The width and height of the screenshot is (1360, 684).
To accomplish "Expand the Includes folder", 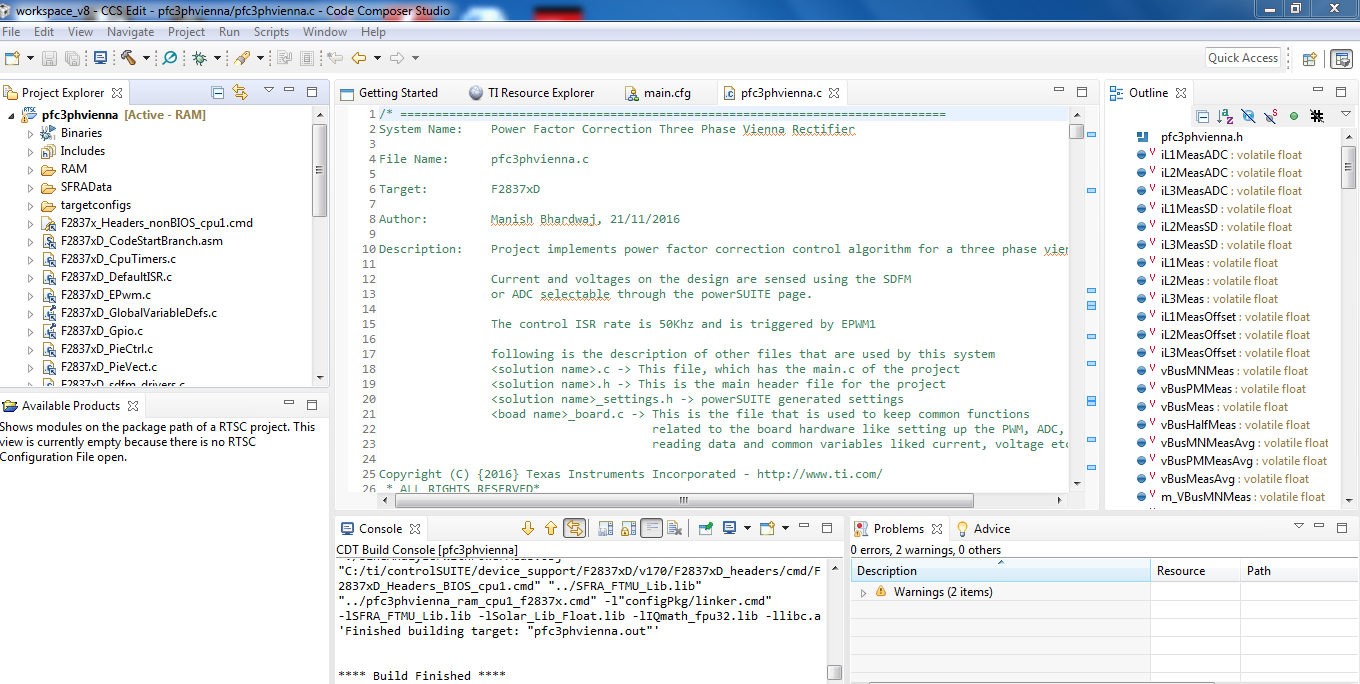I will 30,151.
